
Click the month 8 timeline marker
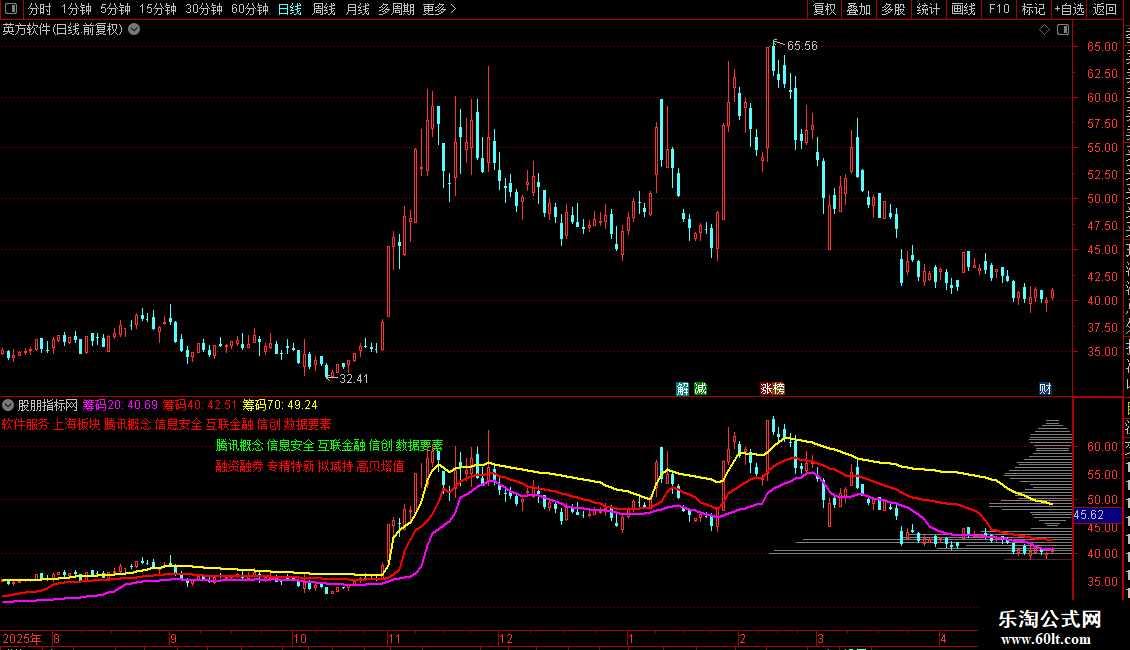(x=56, y=638)
